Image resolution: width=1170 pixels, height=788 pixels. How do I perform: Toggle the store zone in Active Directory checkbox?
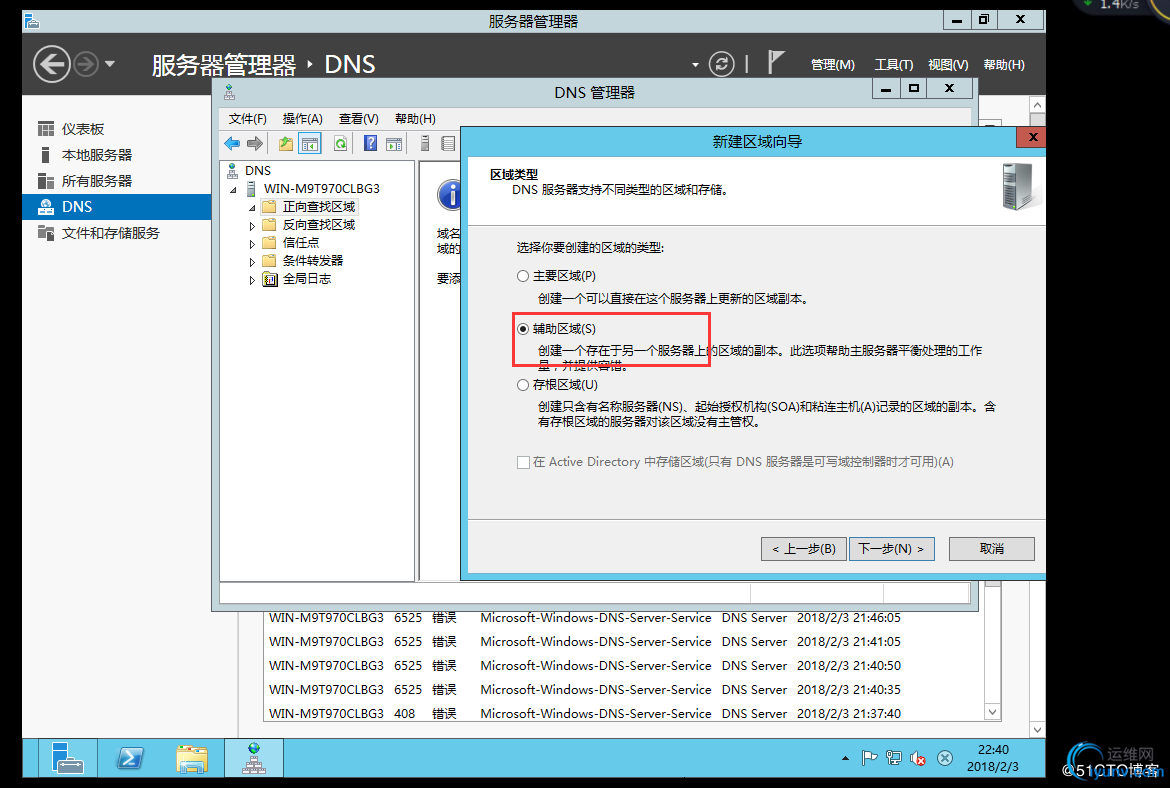click(523, 462)
